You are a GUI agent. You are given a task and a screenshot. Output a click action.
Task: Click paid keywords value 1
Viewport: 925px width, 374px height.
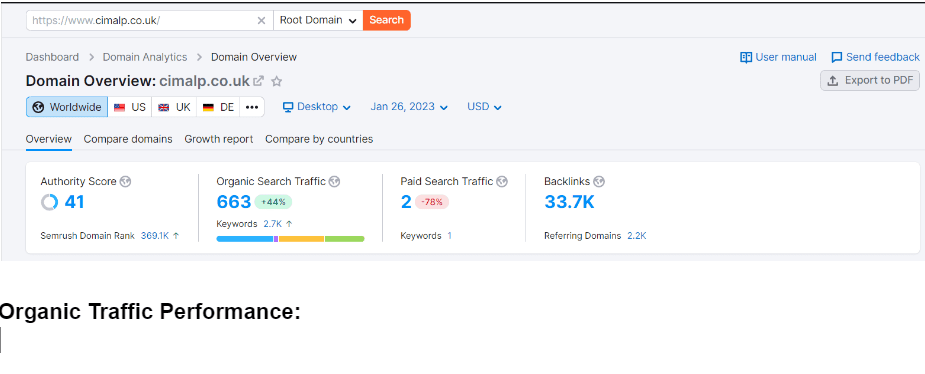(x=450, y=236)
